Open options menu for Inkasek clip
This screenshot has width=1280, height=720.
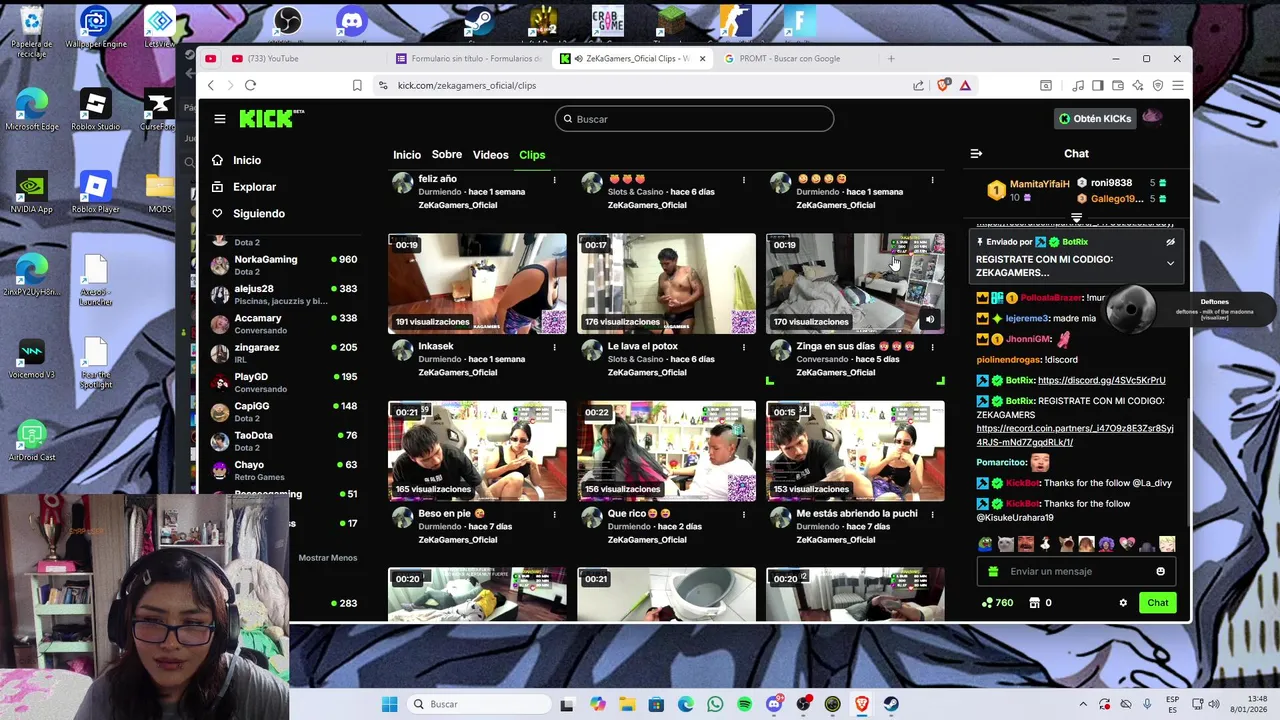tap(555, 347)
